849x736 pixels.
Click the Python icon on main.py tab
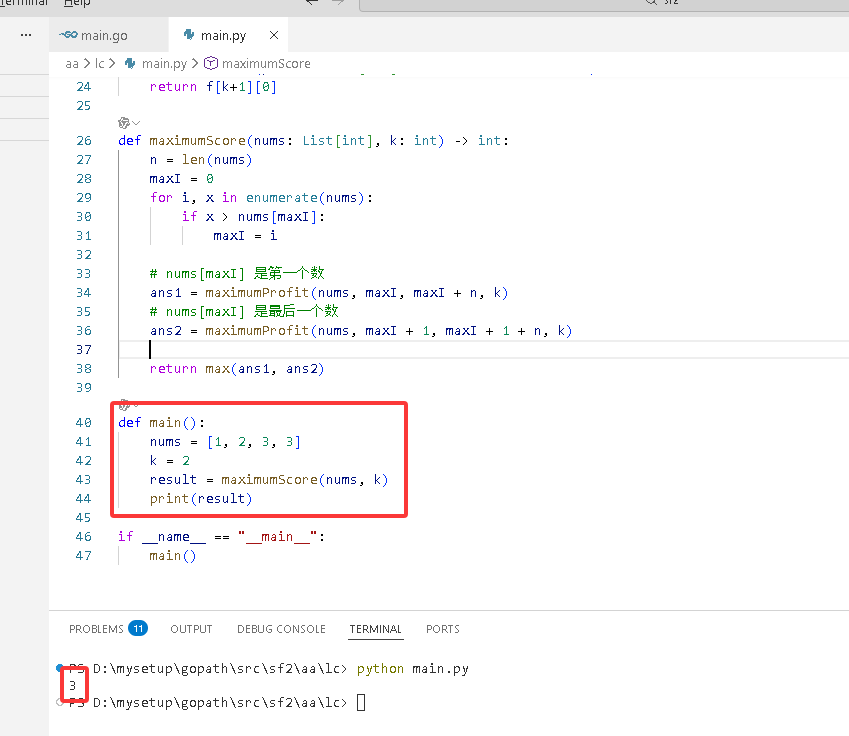[x=189, y=35]
